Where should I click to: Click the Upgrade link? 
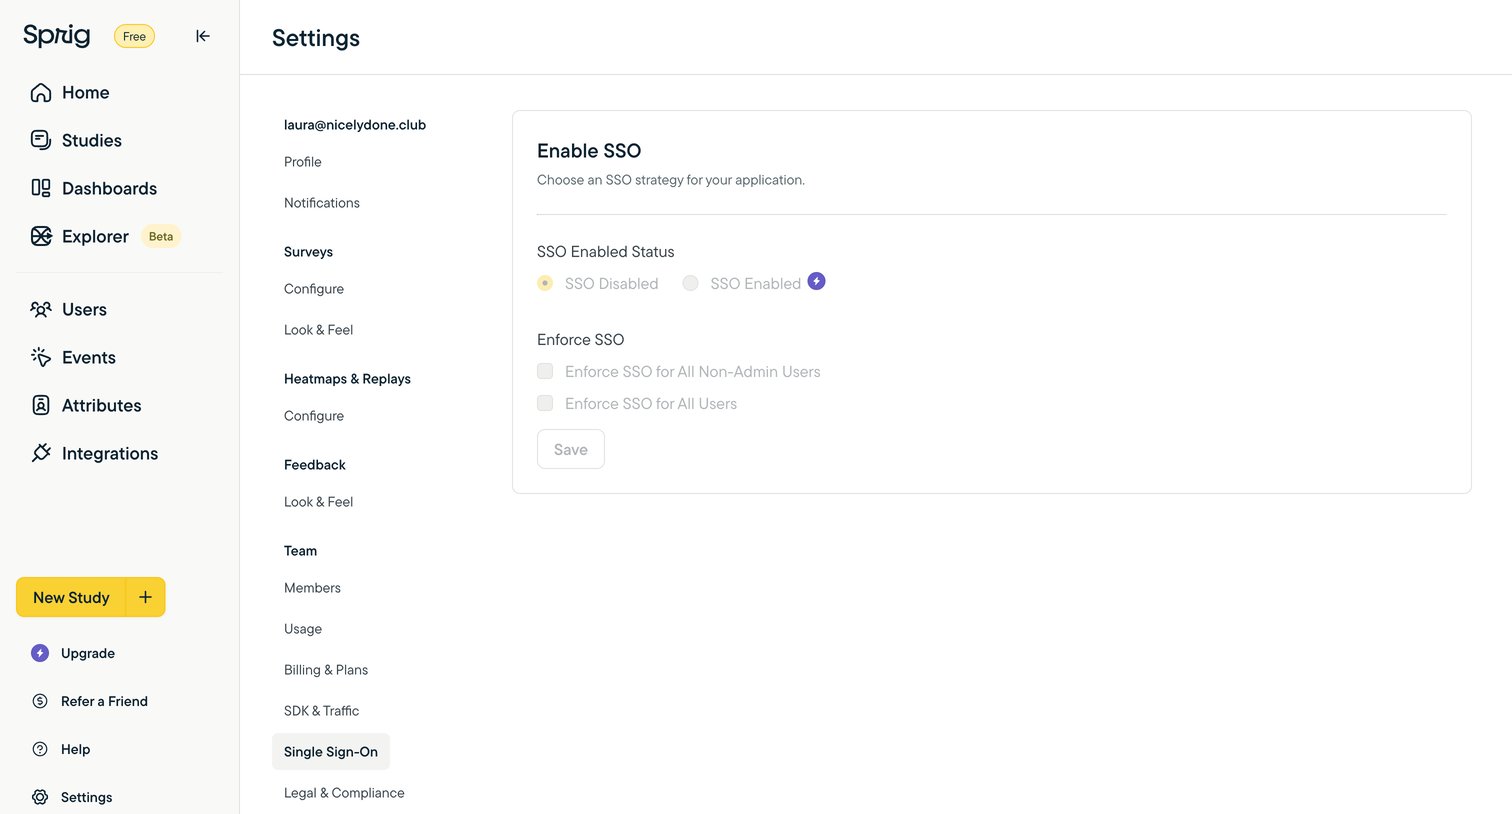(x=88, y=653)
